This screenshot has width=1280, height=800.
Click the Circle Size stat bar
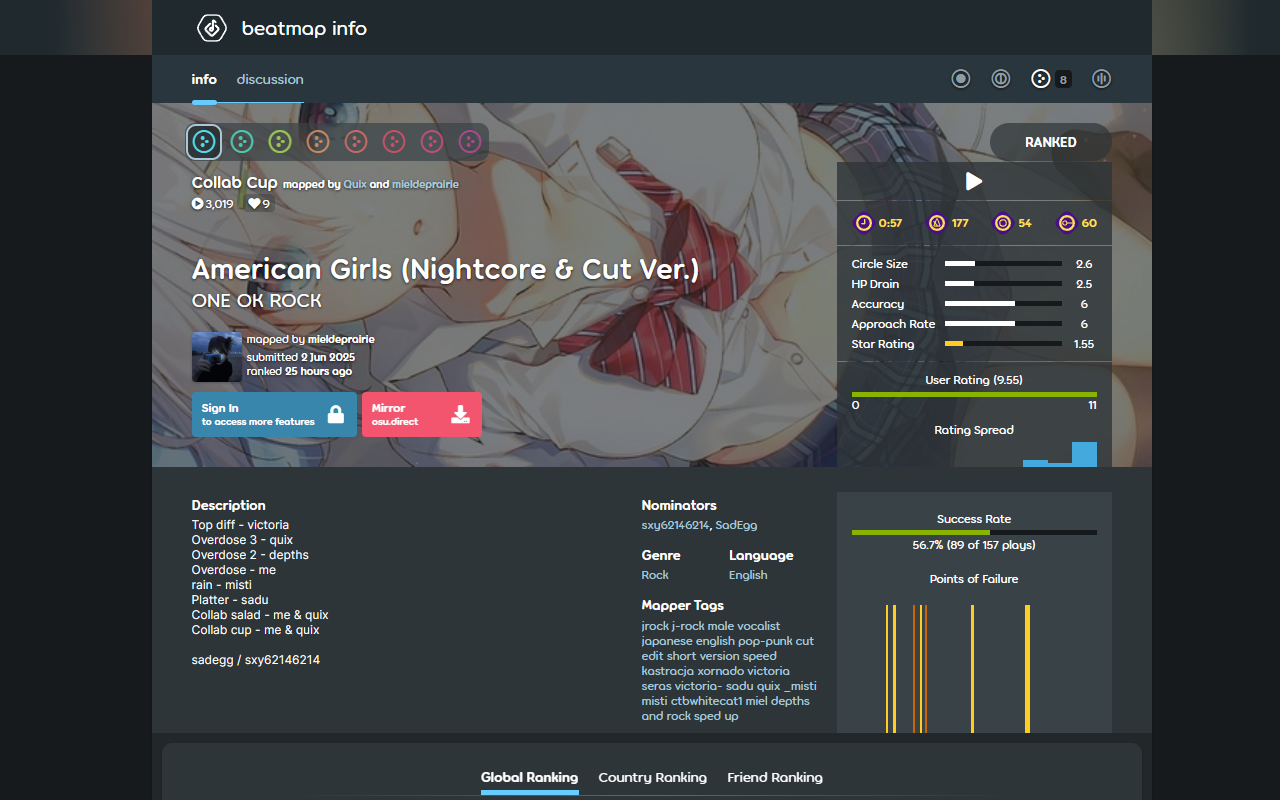[1003, 264]
